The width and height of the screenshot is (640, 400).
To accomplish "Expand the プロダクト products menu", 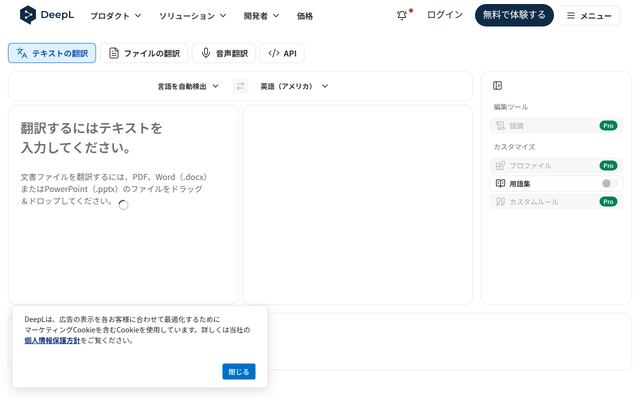I will click(x=116, y=16).
